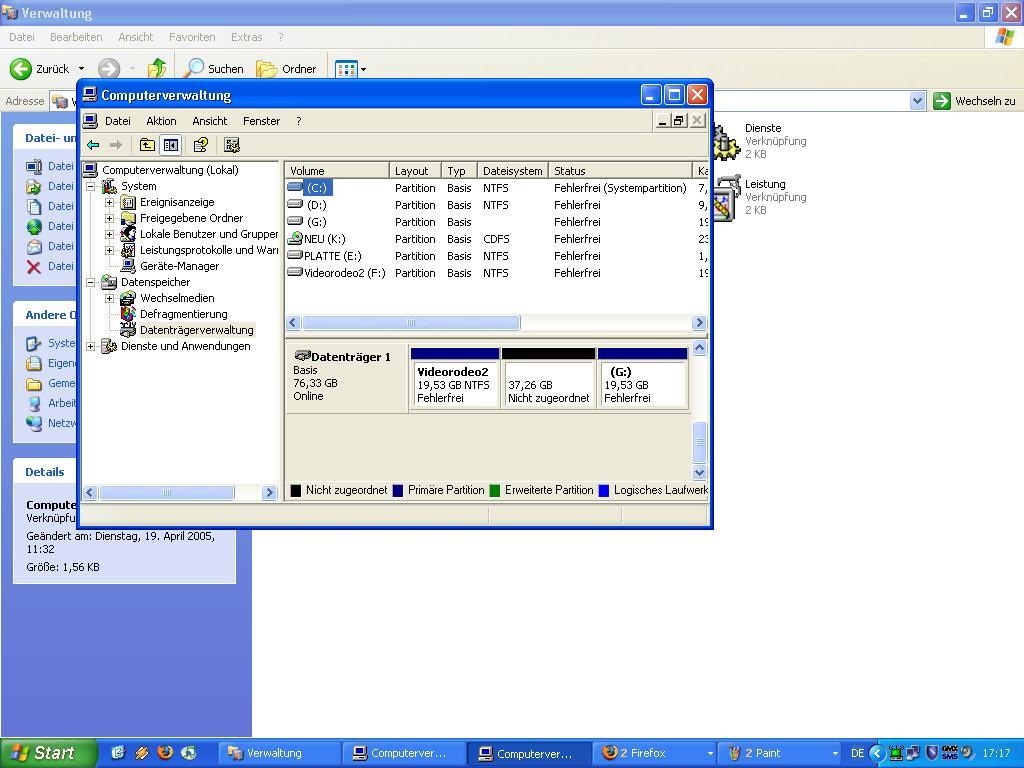Click the Verwaltung taskbar button

point(279,753)
